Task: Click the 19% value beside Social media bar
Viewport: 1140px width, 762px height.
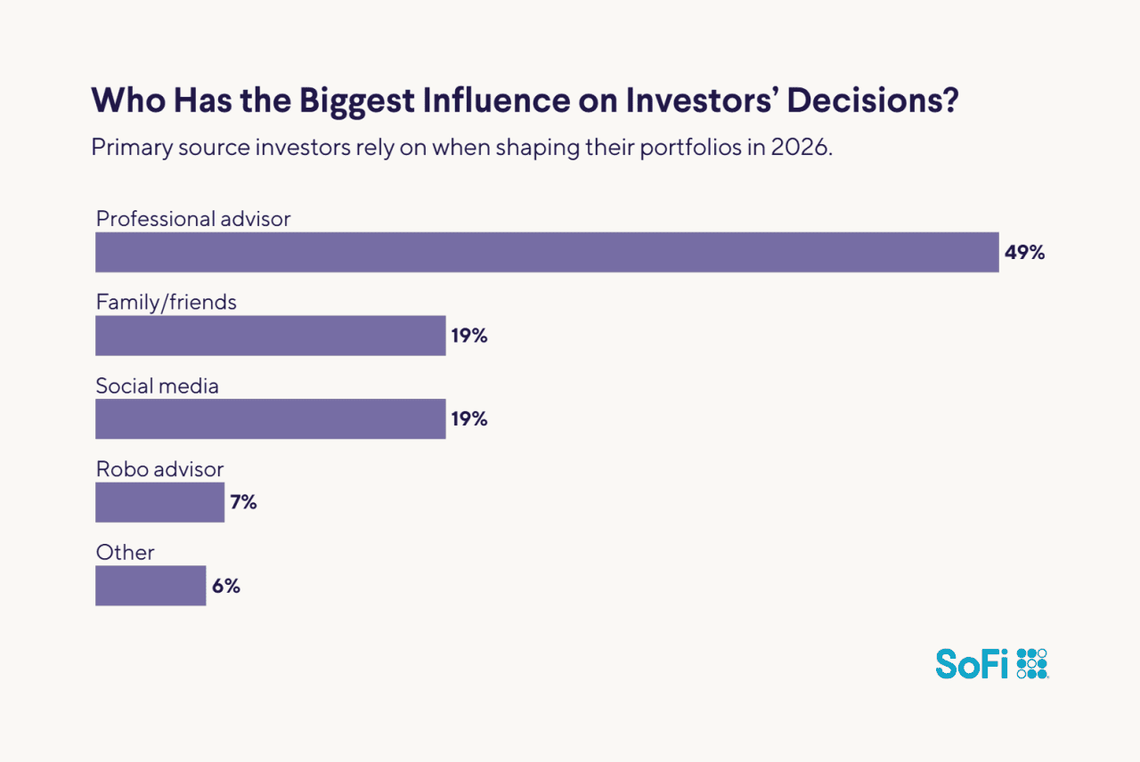Action: click(469, 419)
